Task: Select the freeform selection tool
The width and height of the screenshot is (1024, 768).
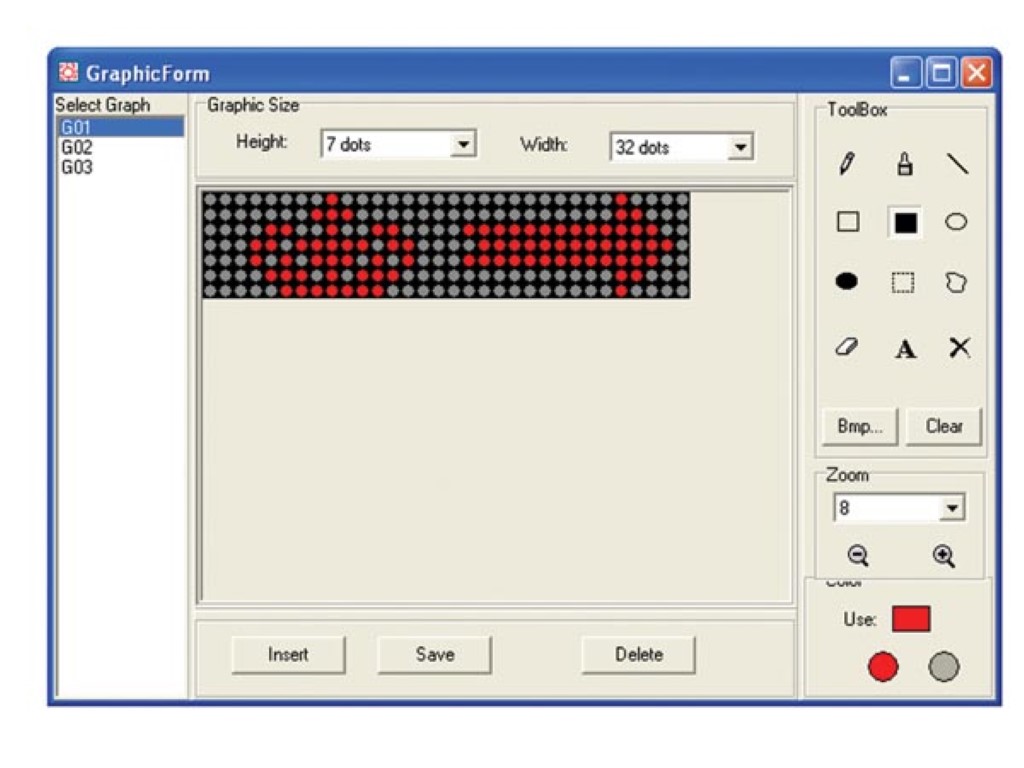Action: [956, 283]
